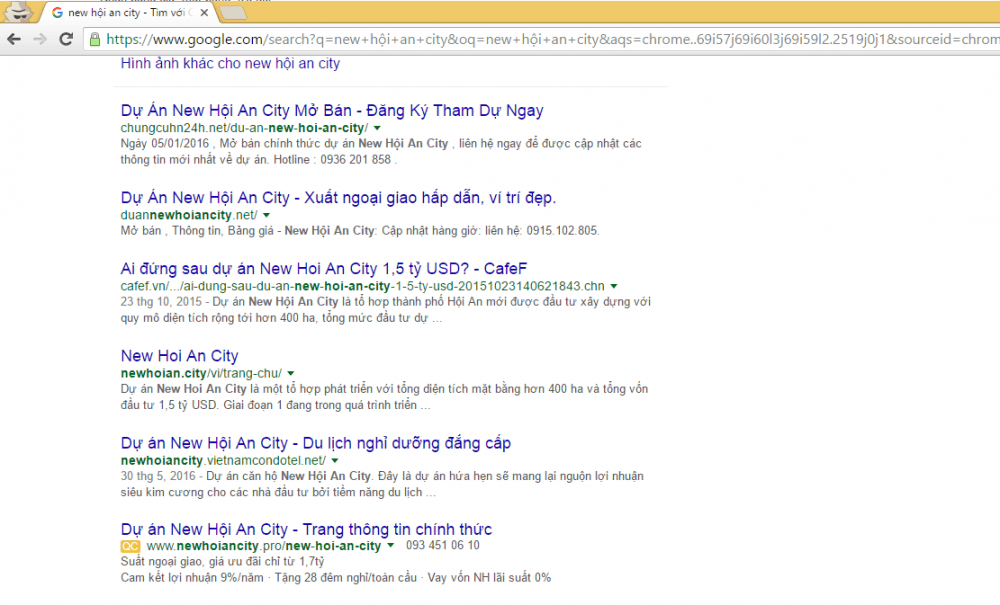Open a new tab button
Screen dimensions: 1000x605
232,13
